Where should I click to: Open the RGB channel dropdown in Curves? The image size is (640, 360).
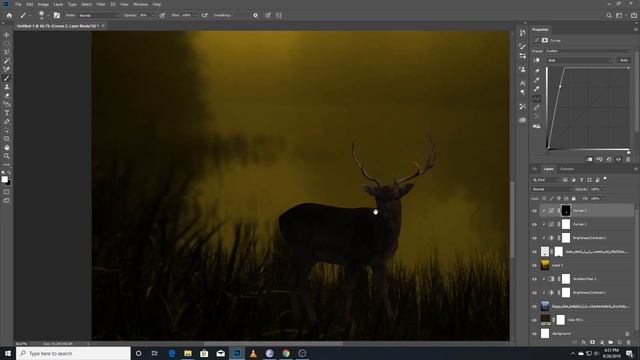click(x=579, y=60)
